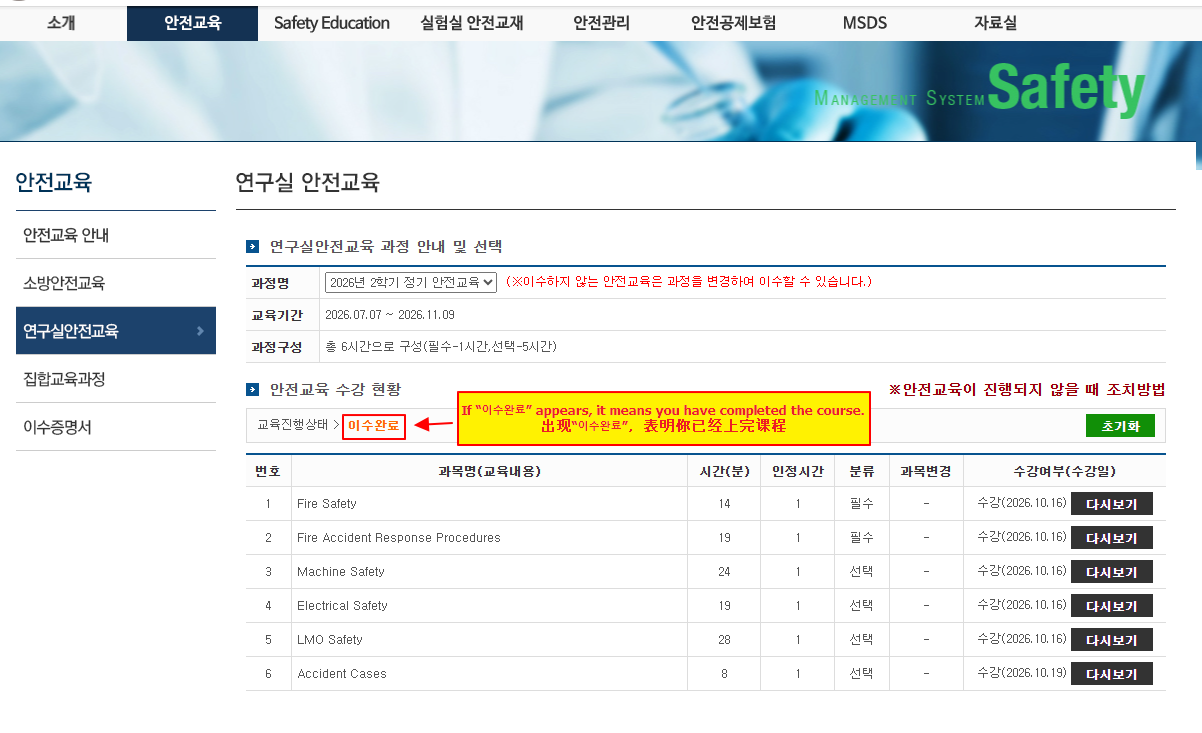
Task: Open the MSDS menu item
Action: 865,23
